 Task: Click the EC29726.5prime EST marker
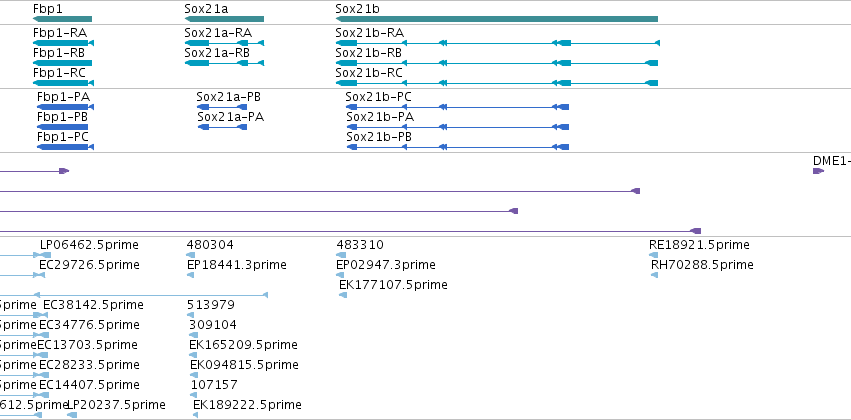[x=42, y=275]
